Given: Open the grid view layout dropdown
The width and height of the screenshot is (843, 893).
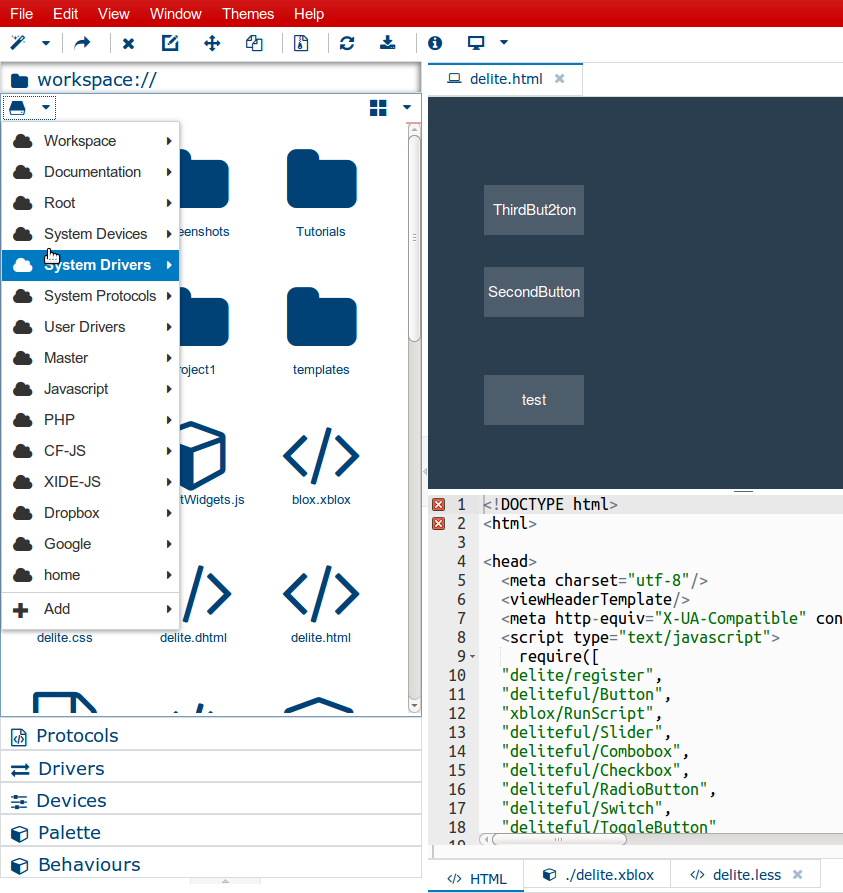Looking at the screenshot, I should click(406, 108).
